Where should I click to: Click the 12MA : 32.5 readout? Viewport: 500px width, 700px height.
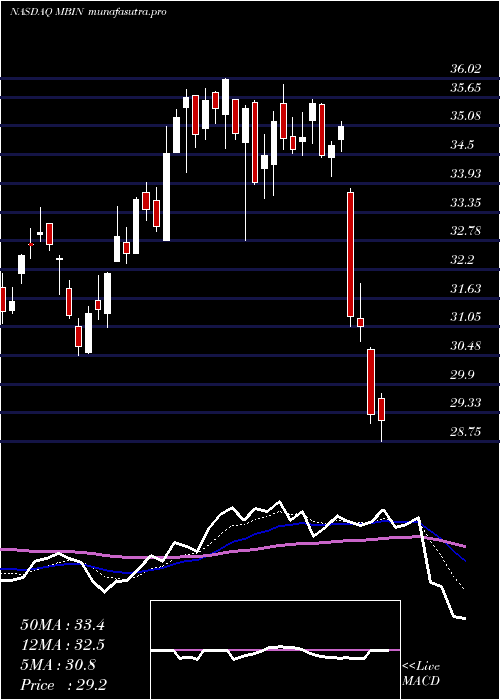point(63,645)
